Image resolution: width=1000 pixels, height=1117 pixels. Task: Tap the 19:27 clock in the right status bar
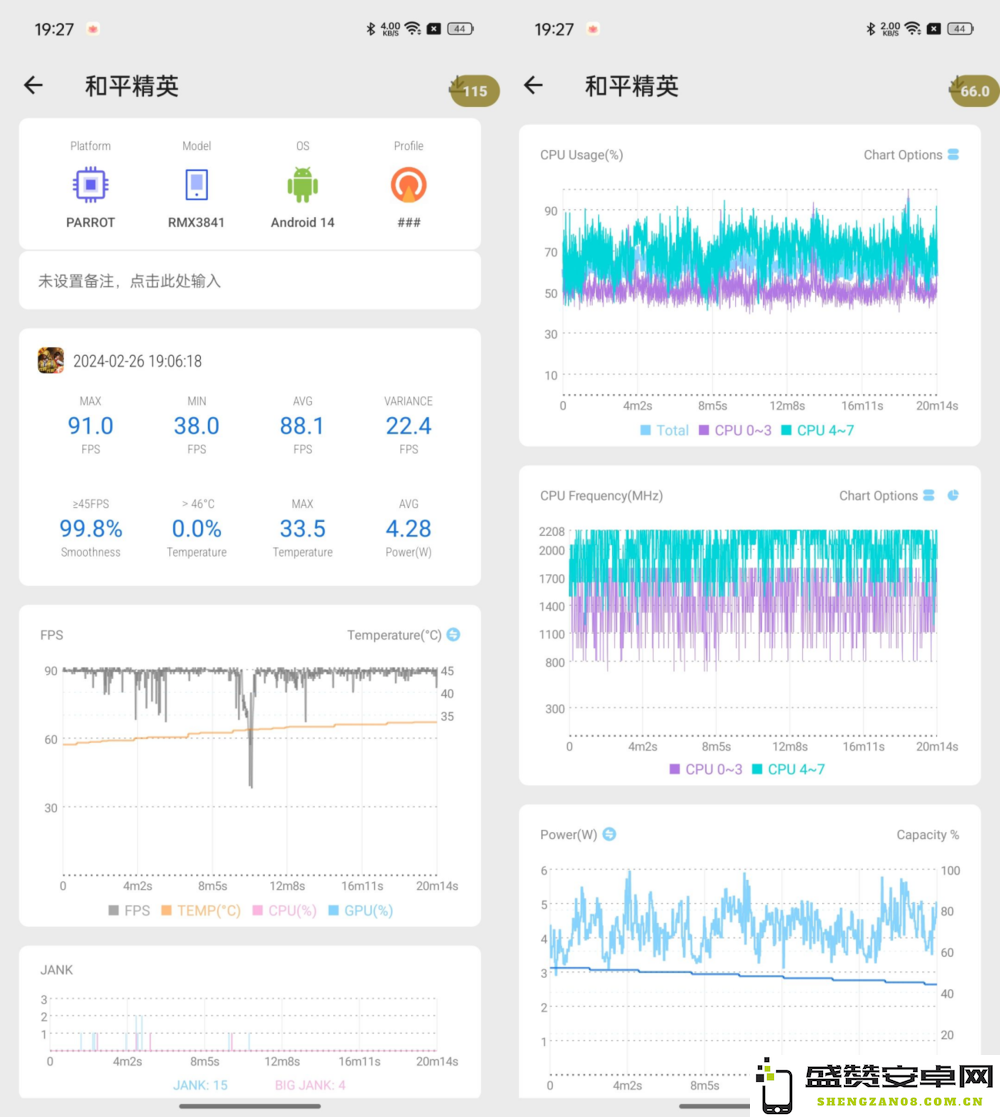coord(554,29)
